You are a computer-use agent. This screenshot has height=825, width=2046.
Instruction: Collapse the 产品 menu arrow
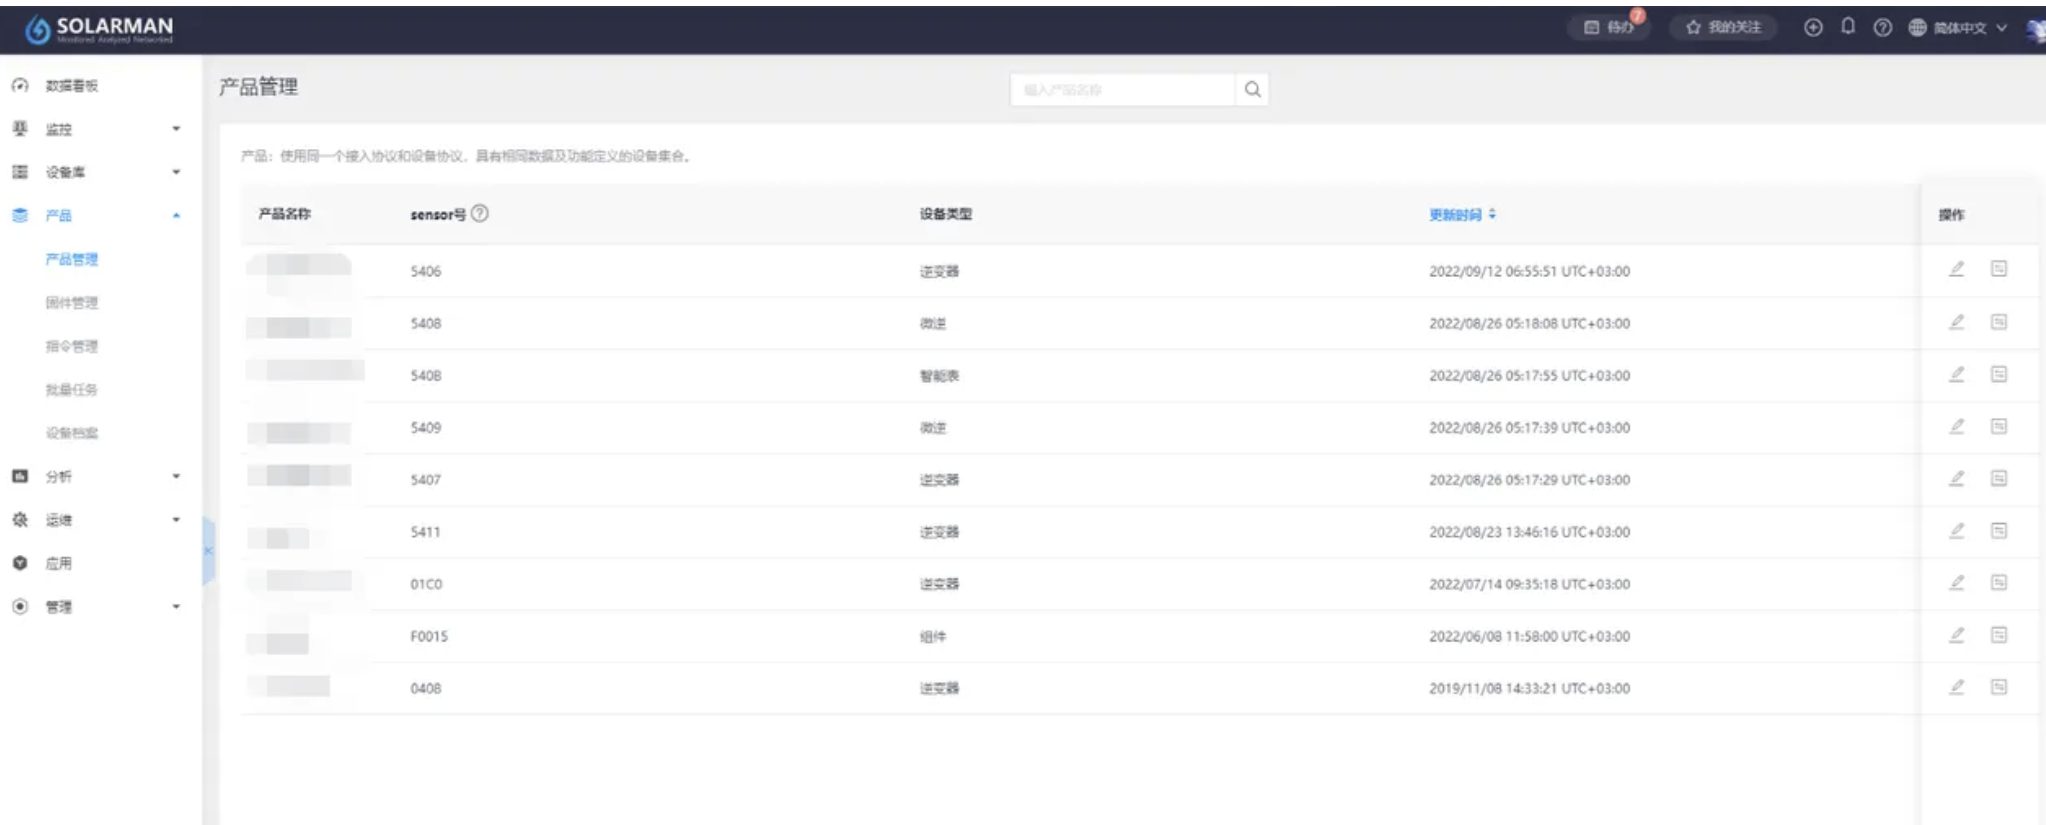tap(176, 215)
